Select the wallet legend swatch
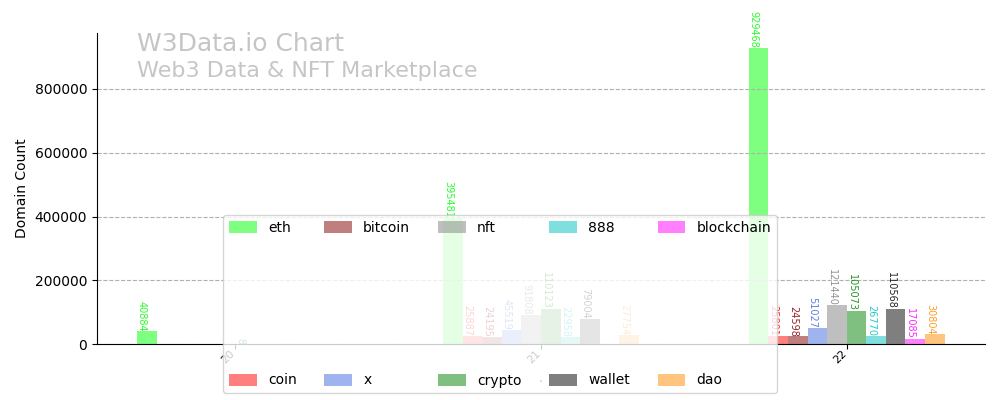Viewport: 1000px width, 400px height. (x=563, y=380)
